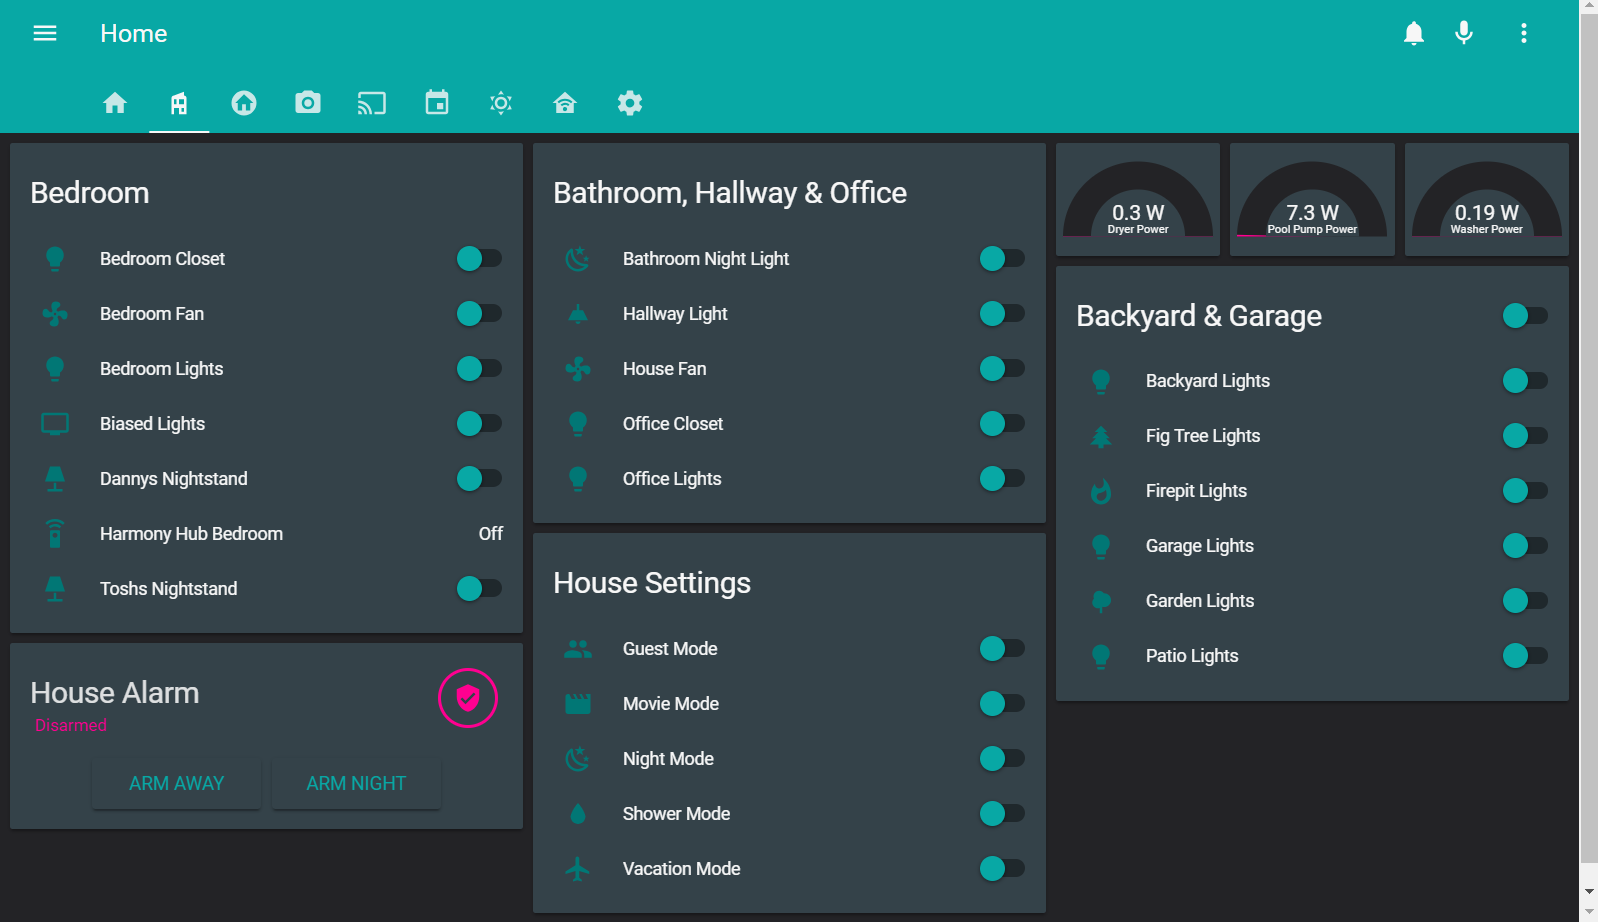Screen dimensions: 1598x922
Task: Click the Shower Mode water drop icon
Action: click(578, 813)
